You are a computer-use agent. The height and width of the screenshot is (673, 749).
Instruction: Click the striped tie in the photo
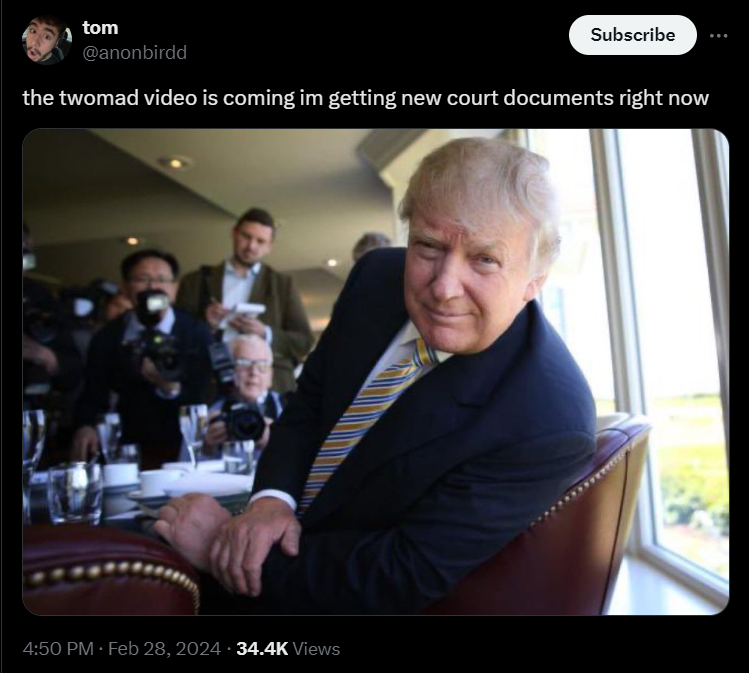click(x=364, y=418)
